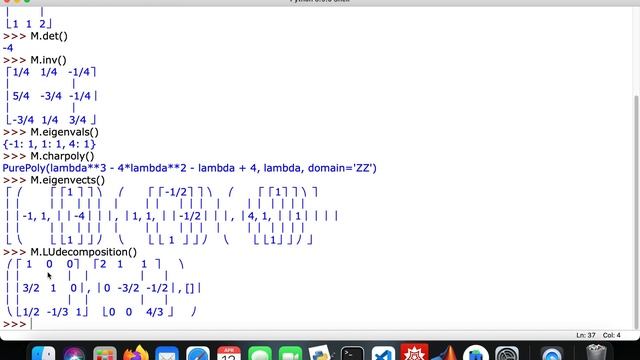Click '-1/3' in the lower matrix
The image size is (640, 360).
(x=58, y=312)
